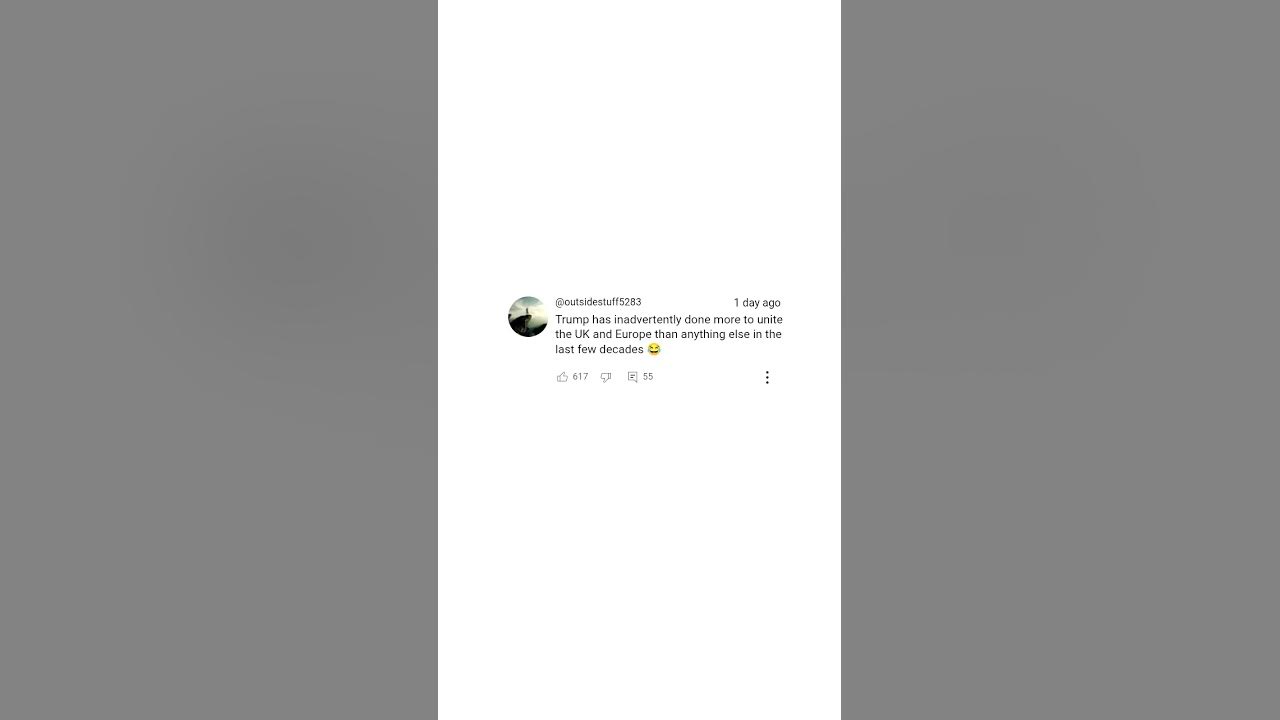Click the 55 replies count
Screen dimensions: 1280x720
(648, 377)
